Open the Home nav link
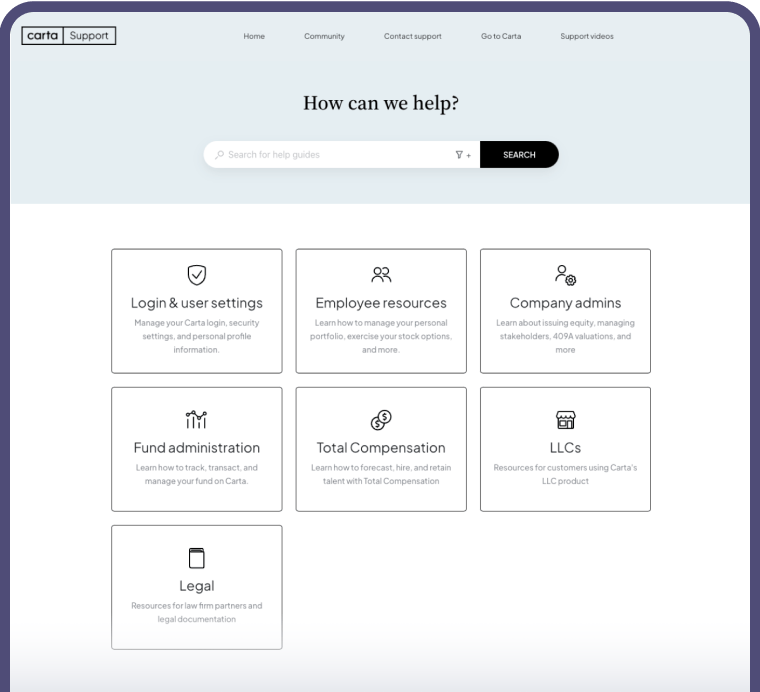760x692 pixels. [254, 36]
